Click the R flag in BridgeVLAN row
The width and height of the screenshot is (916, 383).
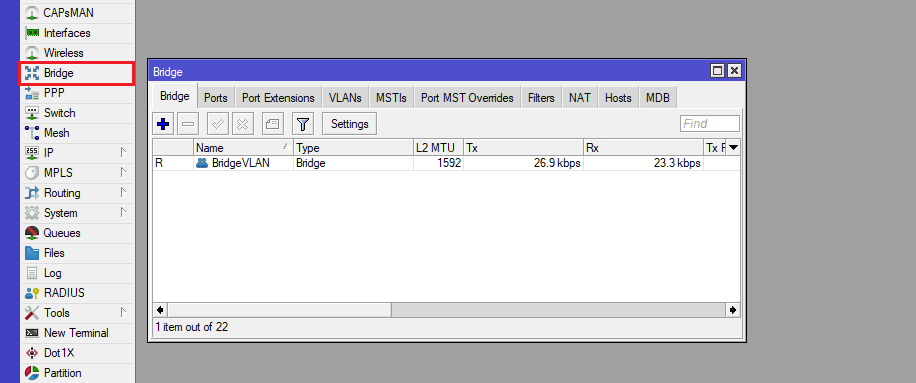[159, 163]
